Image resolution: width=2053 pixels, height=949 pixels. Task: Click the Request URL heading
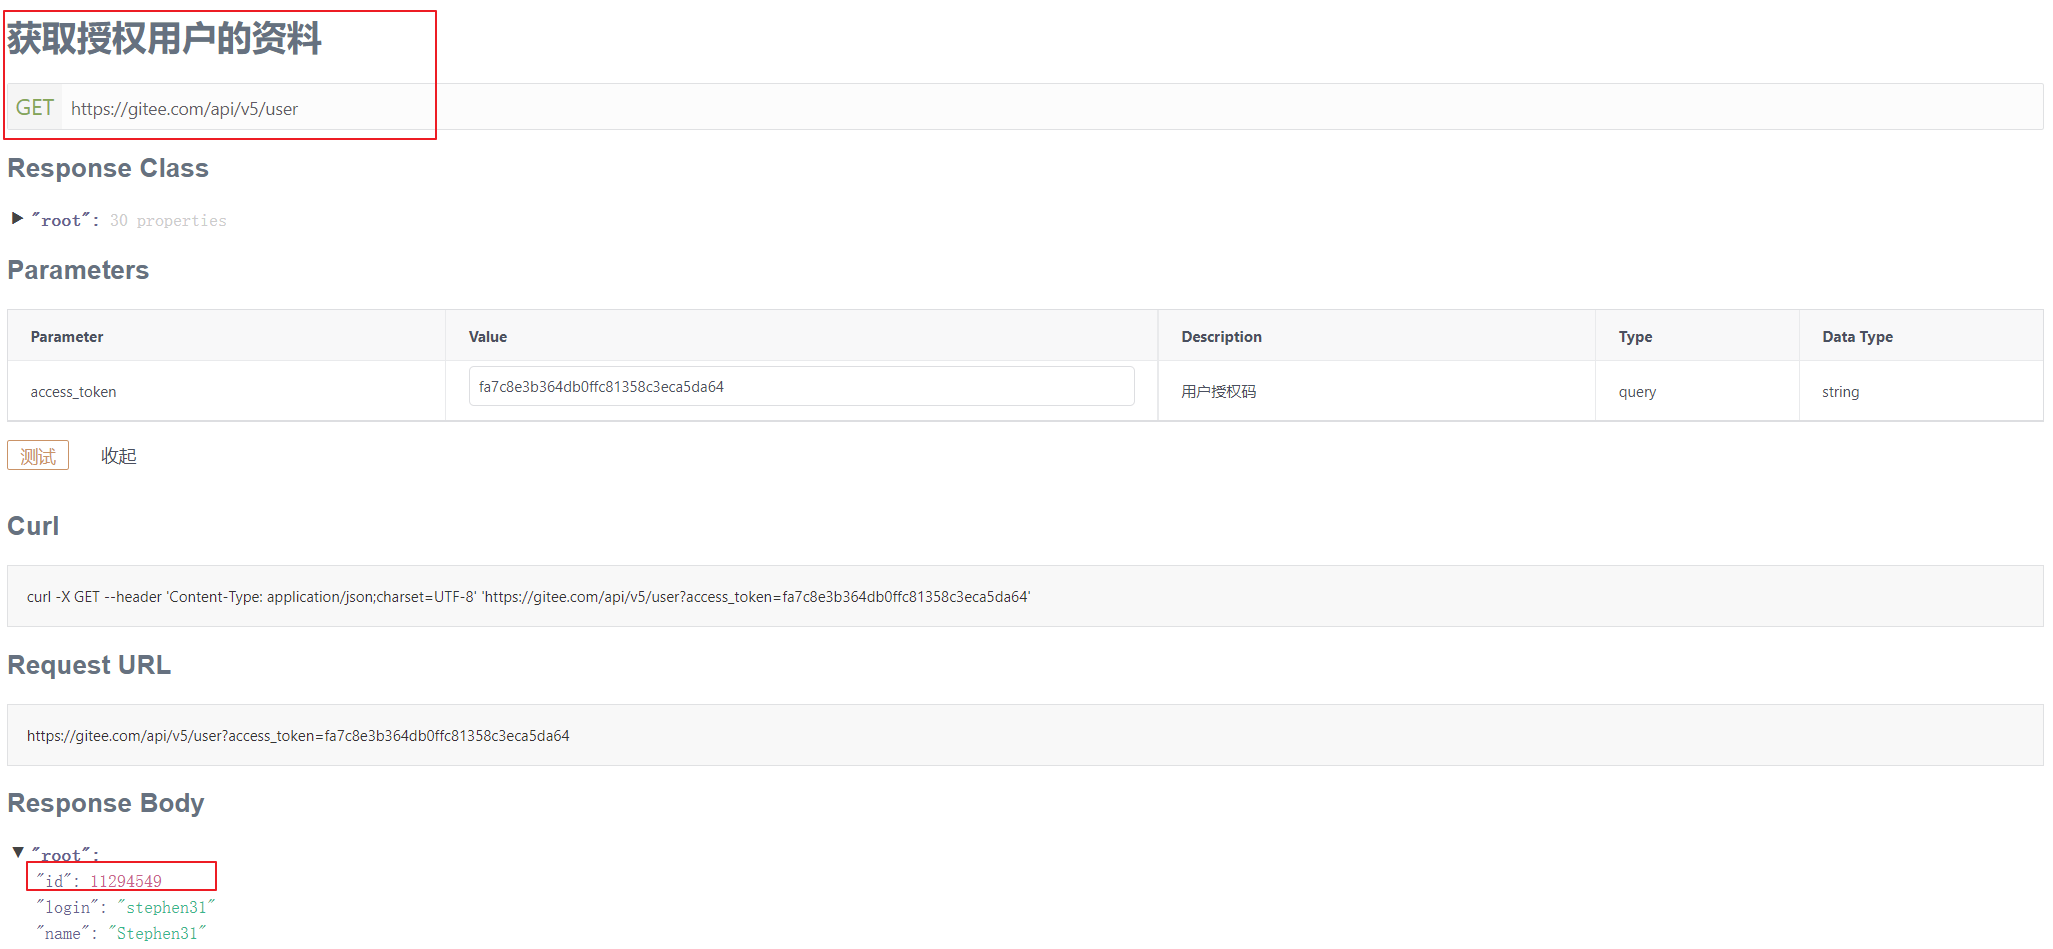point(89,665)
